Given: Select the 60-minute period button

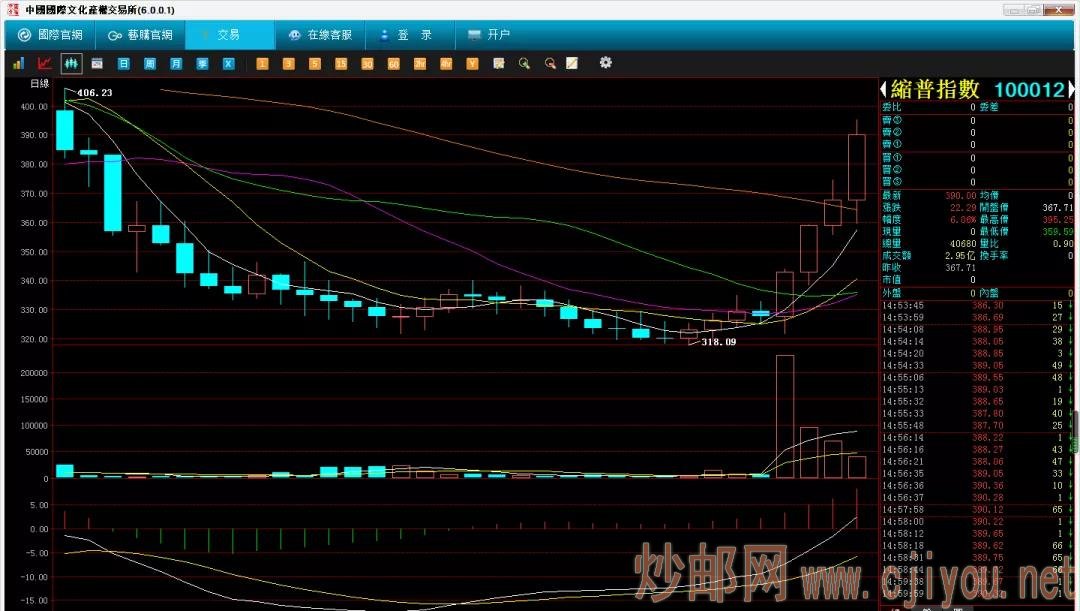Looking at the screenshot, I should coord(394,63).
